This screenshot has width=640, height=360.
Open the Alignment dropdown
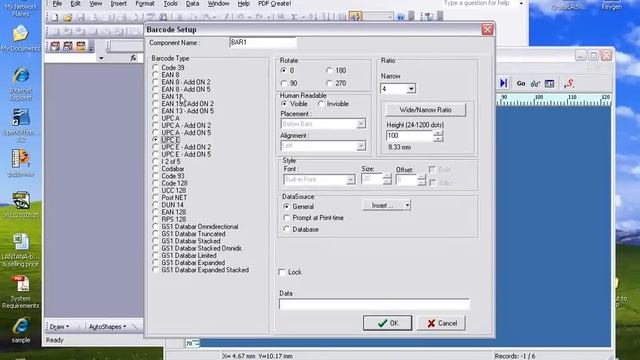361,146
